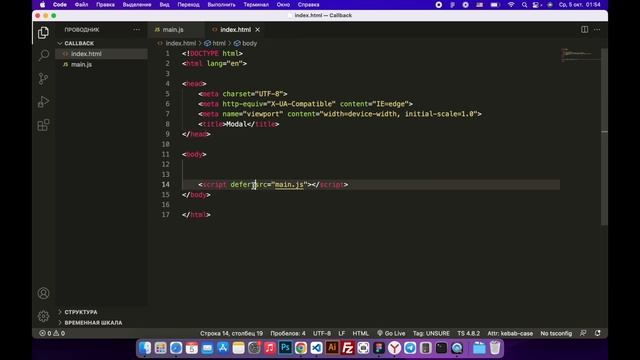Viewport: 640px width, 360px height.
Task: Open the Переход menu
Action: [189, 5]
